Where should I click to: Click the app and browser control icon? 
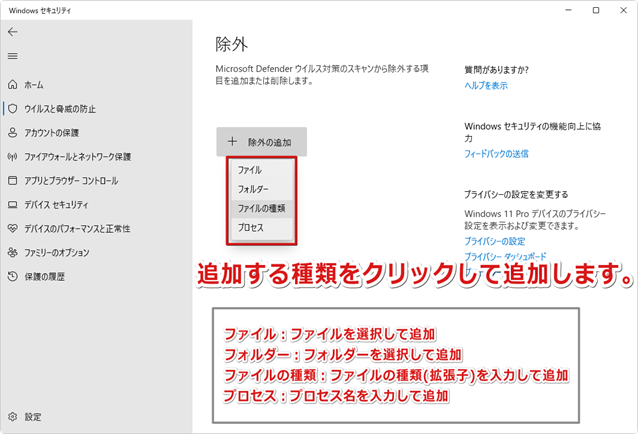pos(13,181)
